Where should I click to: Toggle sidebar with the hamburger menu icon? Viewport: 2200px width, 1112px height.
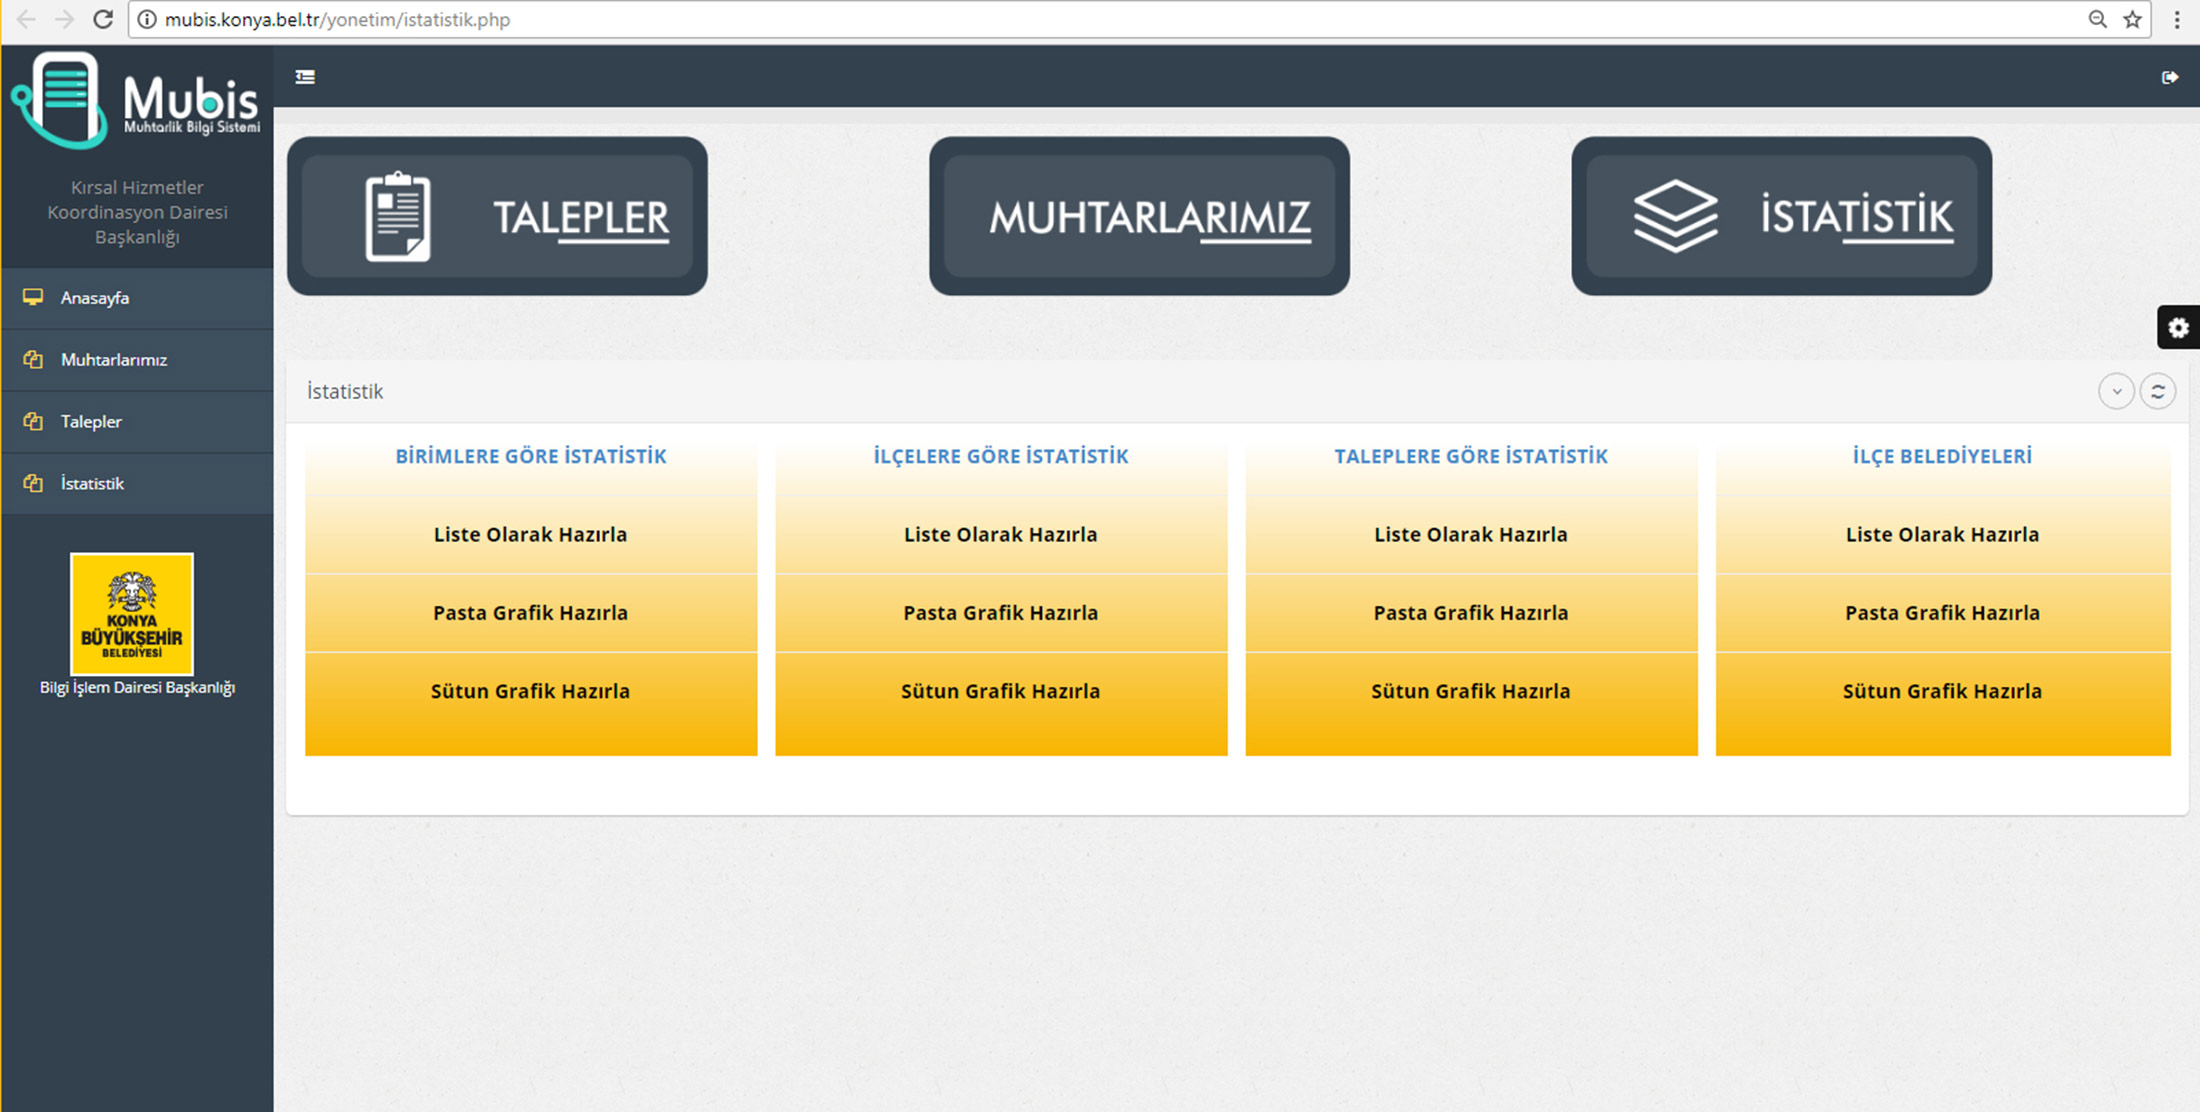click(x=305, y=77)
